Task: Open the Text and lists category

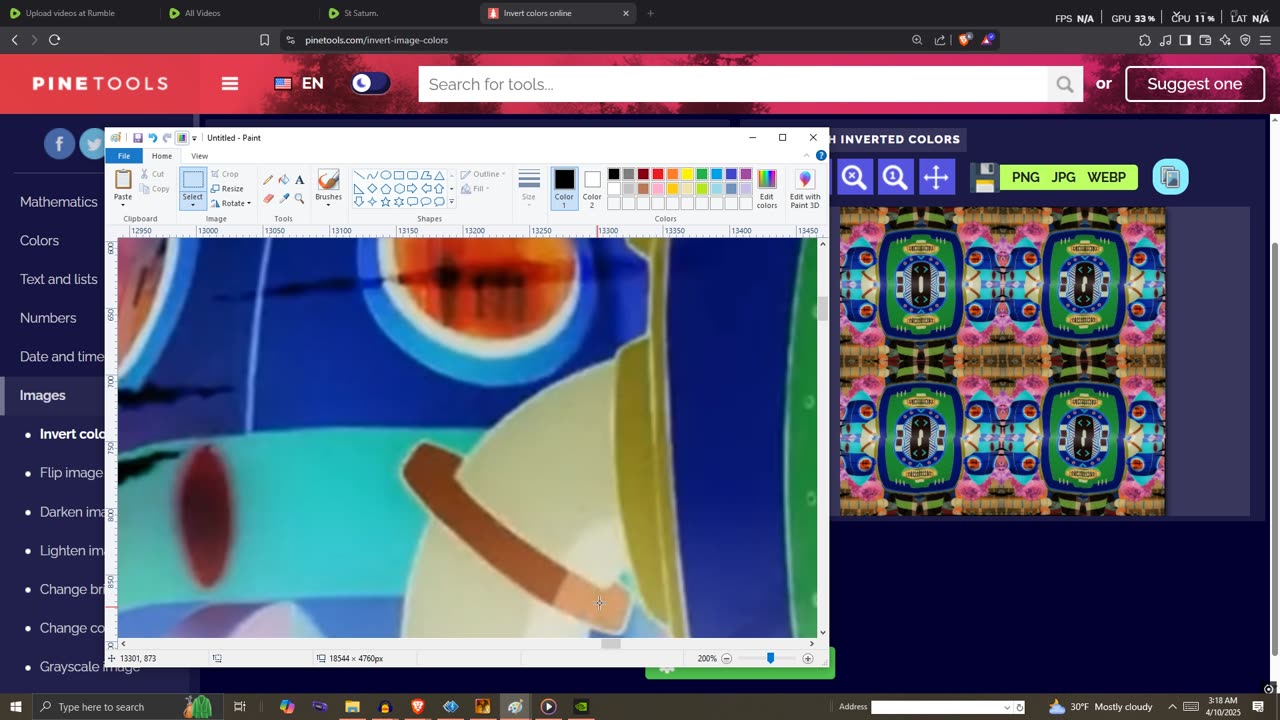Action: pos(59,279)
